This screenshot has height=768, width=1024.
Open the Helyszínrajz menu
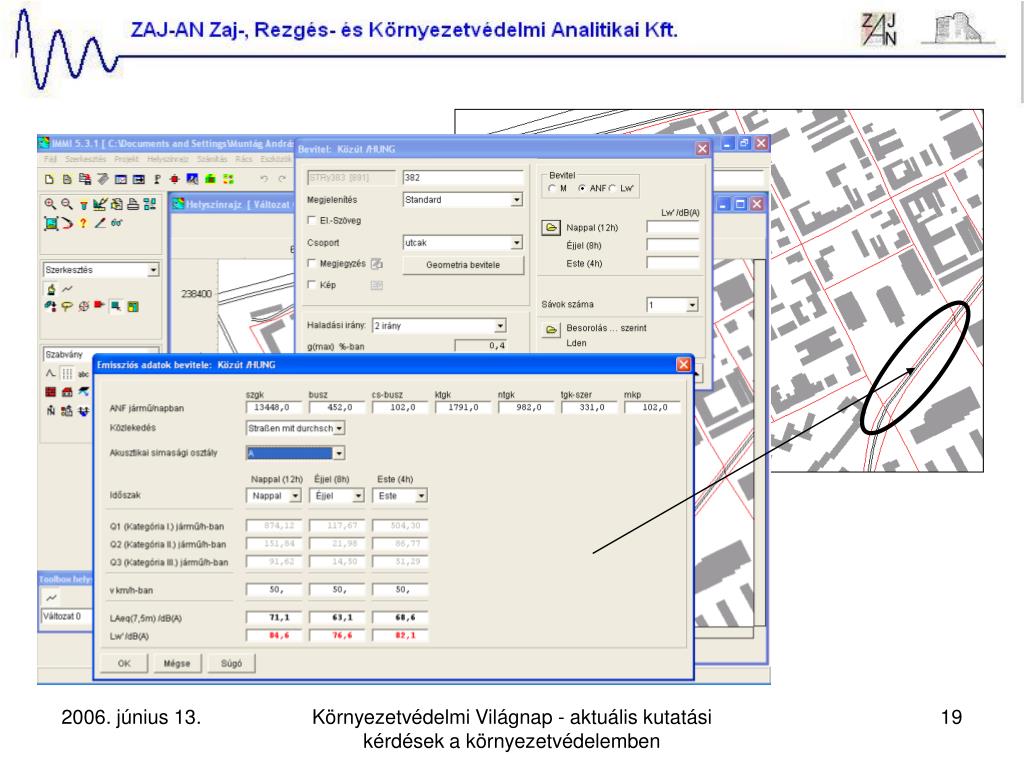167,159
